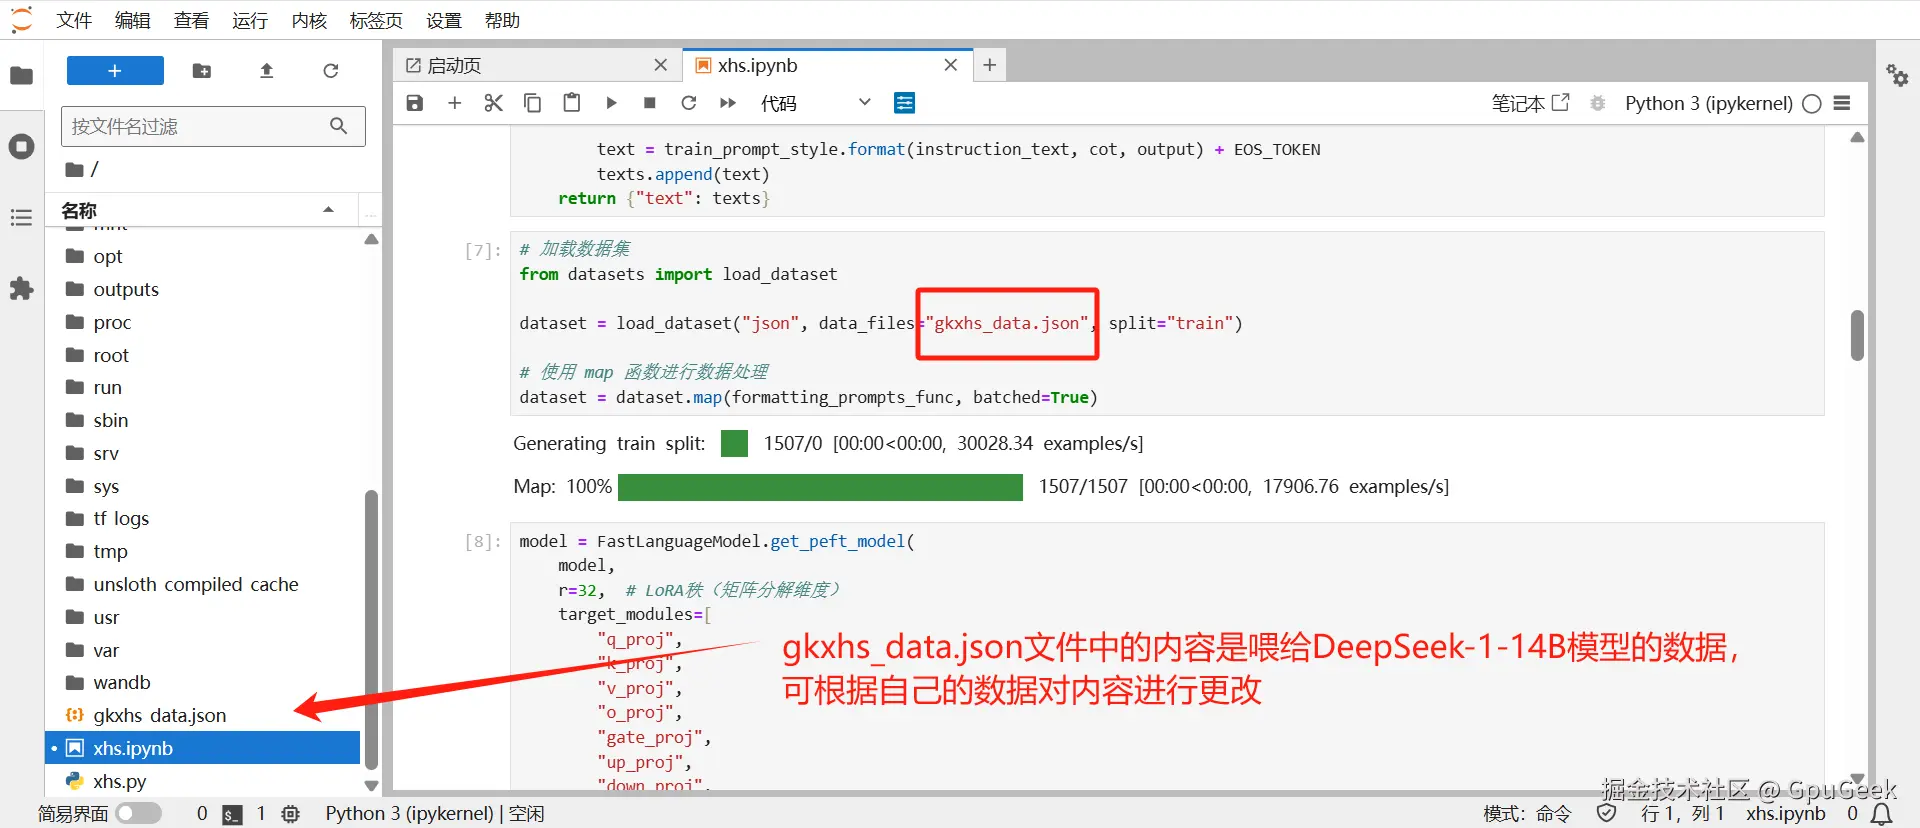This screenshot has height=828, width=1920.
Task: Open the 标签页 menu
Action: 376,20
